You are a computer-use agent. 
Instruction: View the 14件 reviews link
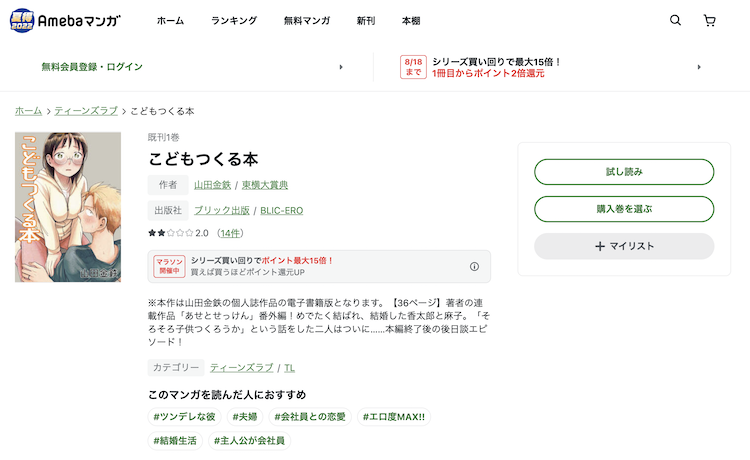coord(230,233)
